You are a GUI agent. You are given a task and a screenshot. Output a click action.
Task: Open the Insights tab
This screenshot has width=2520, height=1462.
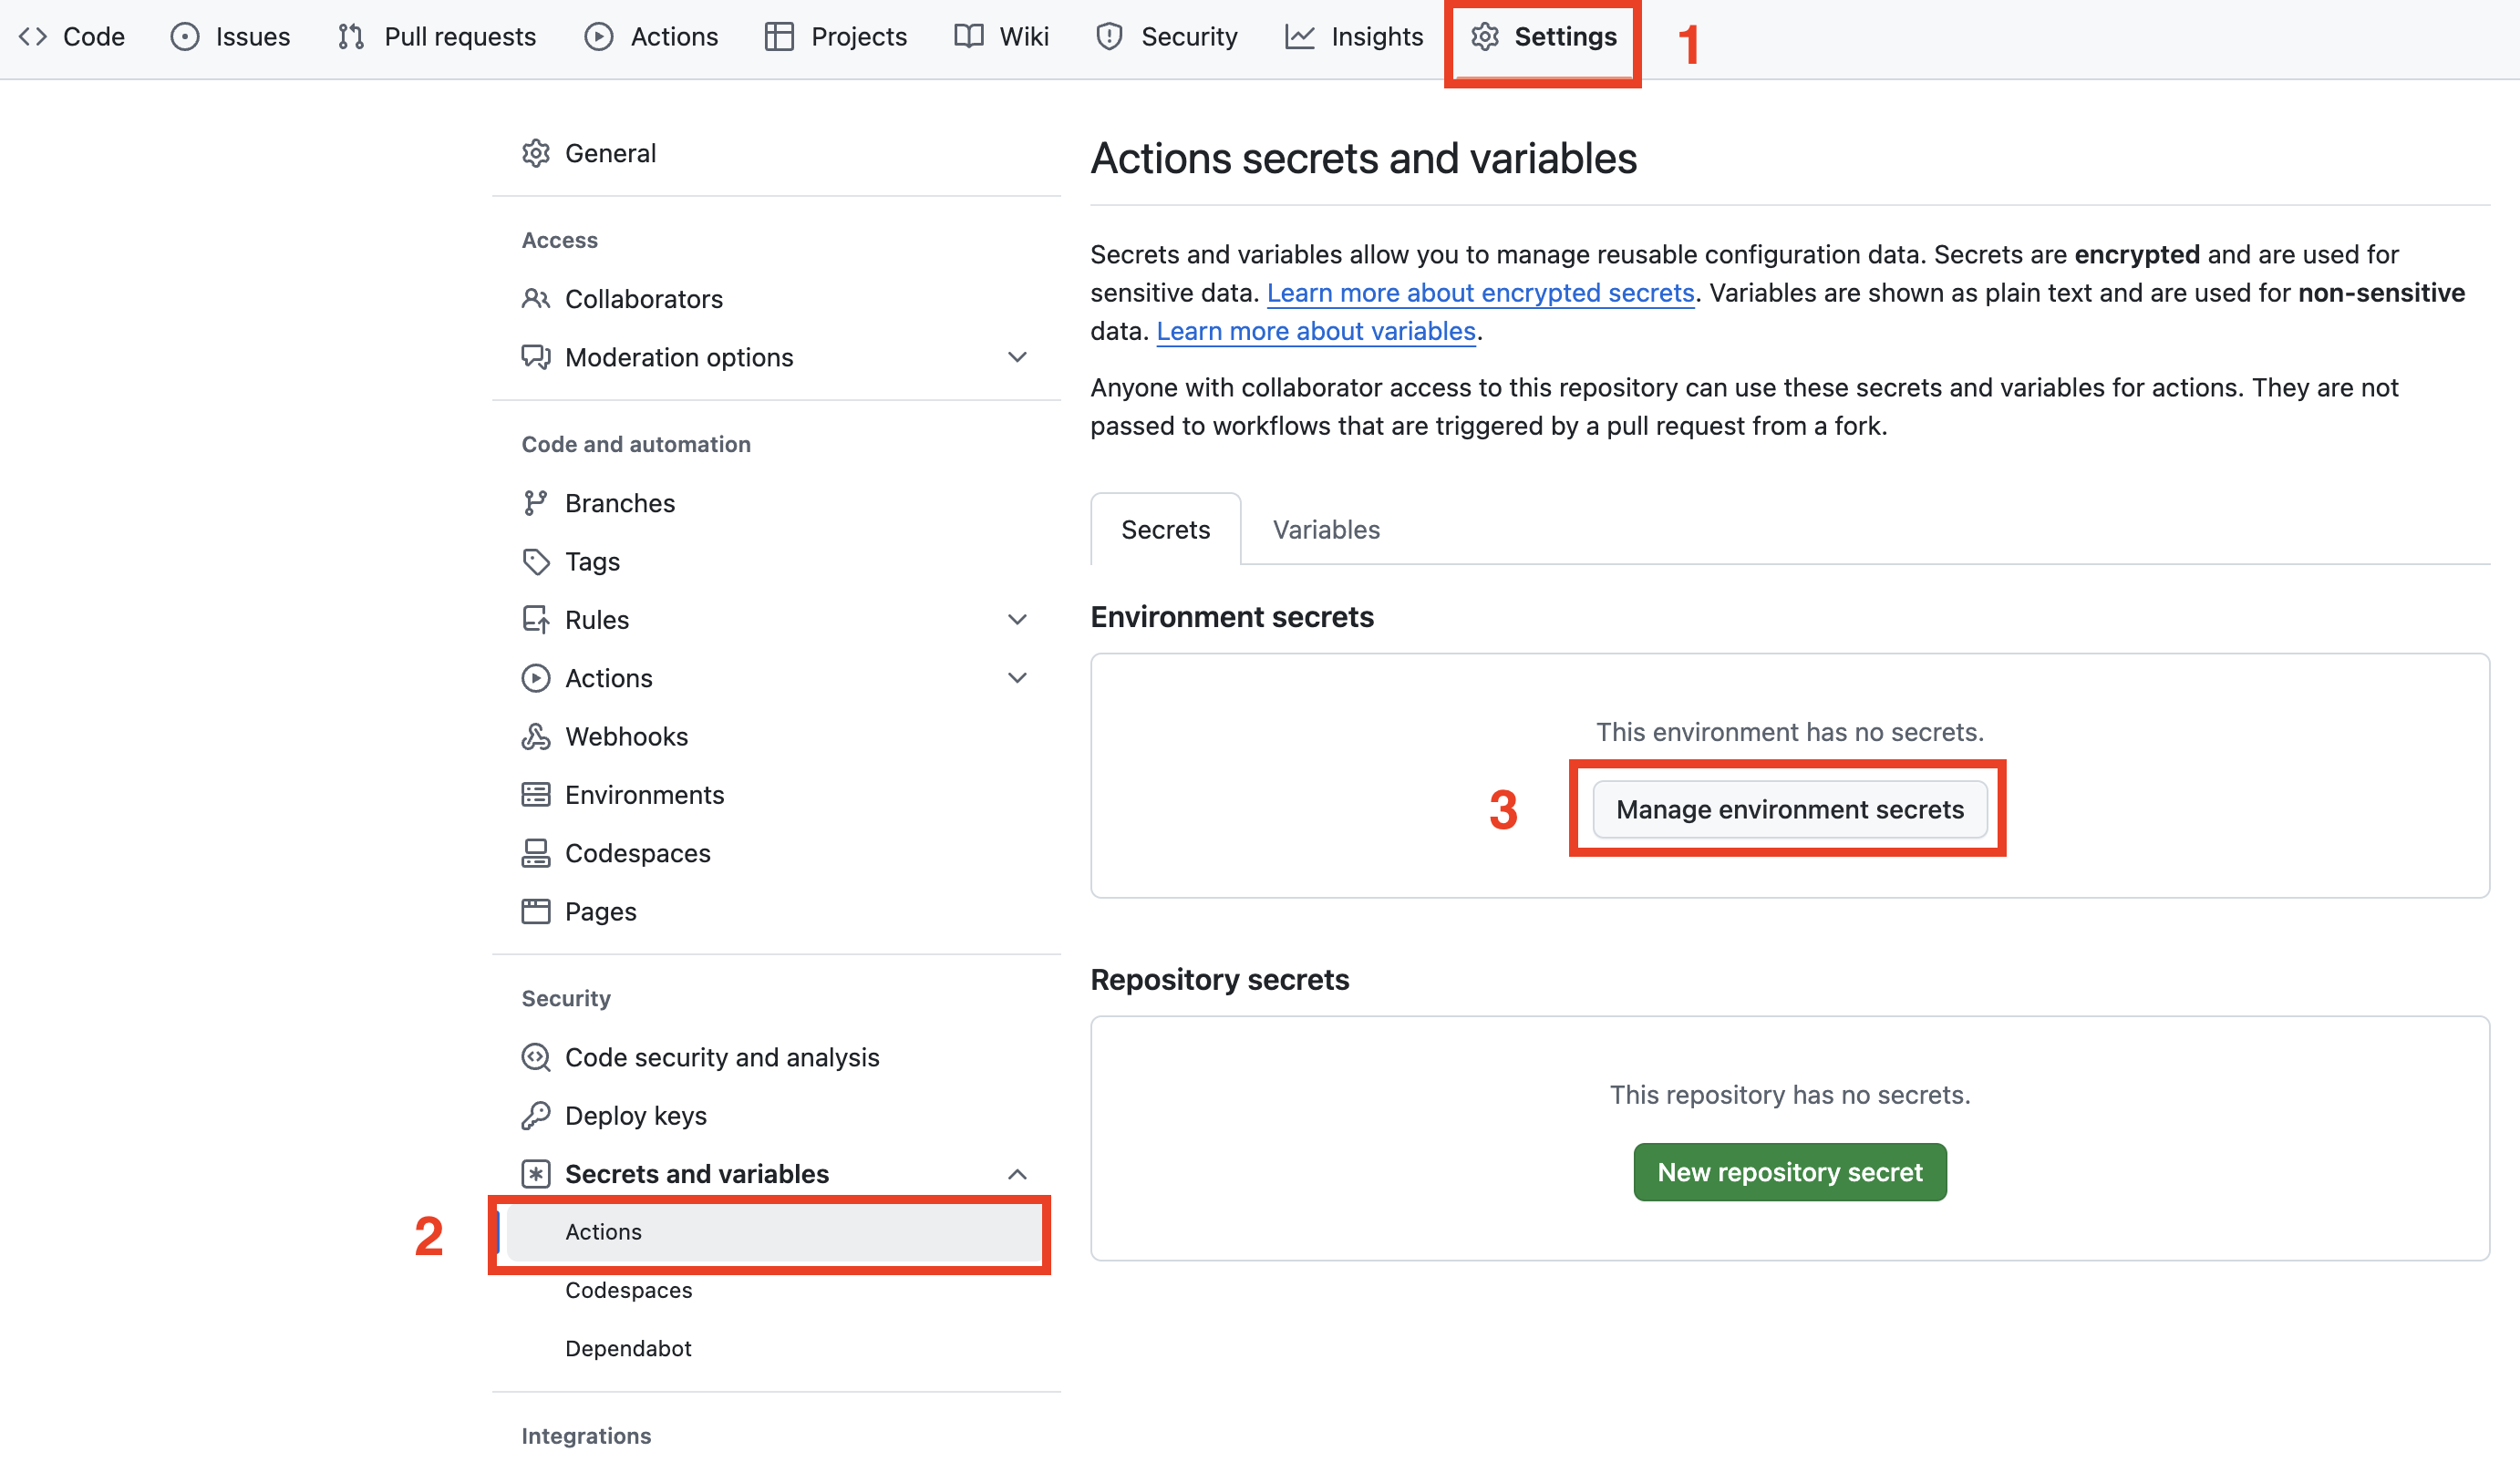[x=1354, y=37]
